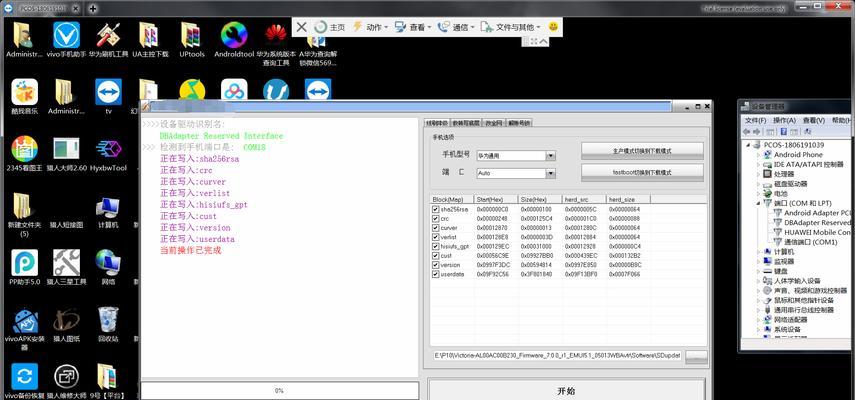The width and height of the screenshot is (855, 400).
Task: Expand the 处理器 node in Device Manager
Action: [x=758, y=174]
